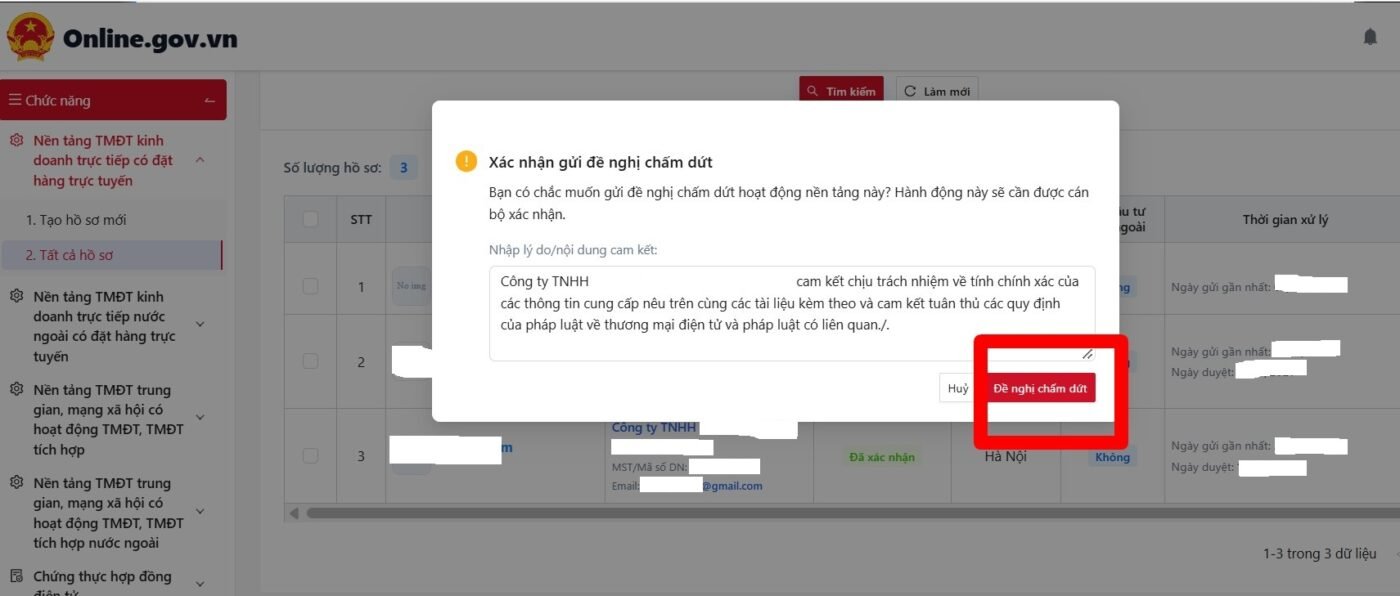Click the dialog title "Xác nhận gửi đề nghị chấm dứt"
1400x596 pixels.
tap(600, 162)
